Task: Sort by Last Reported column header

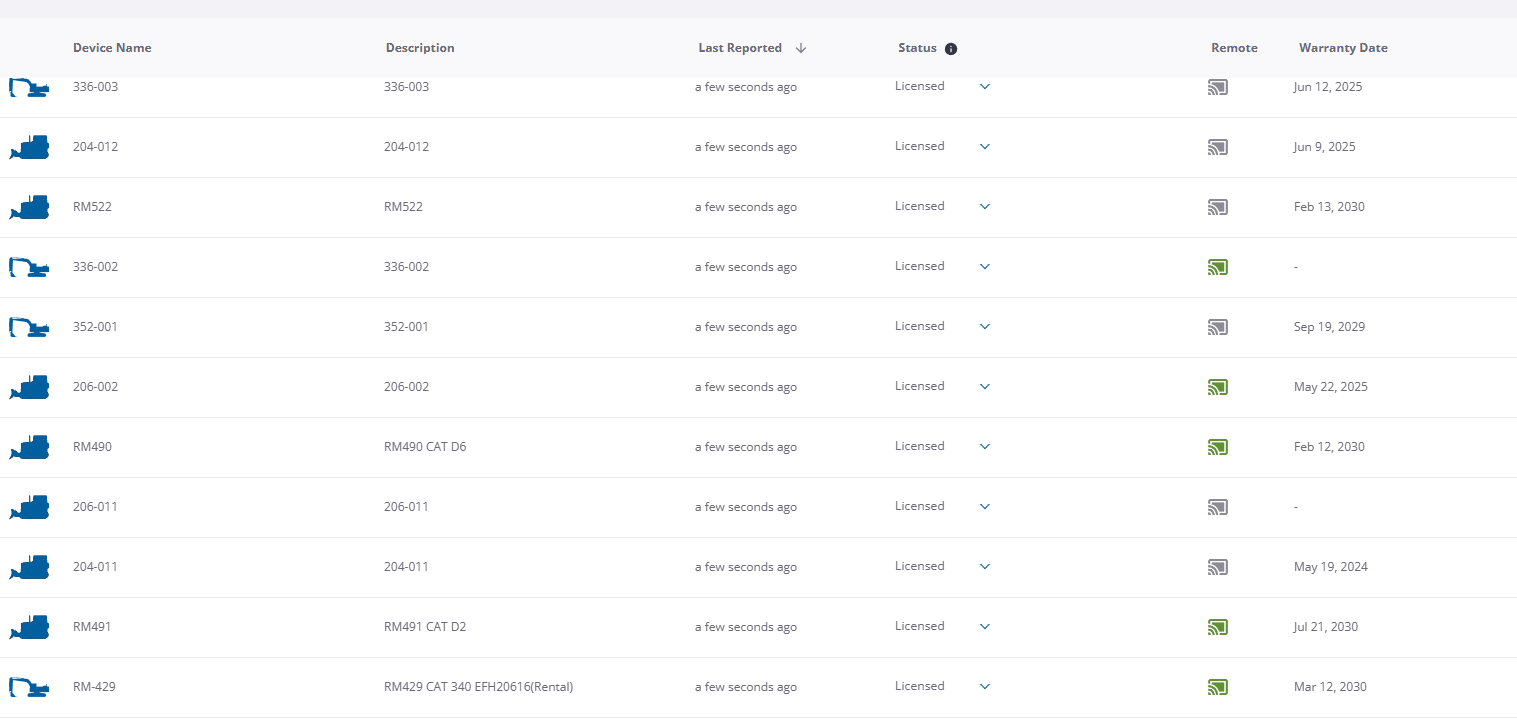Action: click(740, 48)
